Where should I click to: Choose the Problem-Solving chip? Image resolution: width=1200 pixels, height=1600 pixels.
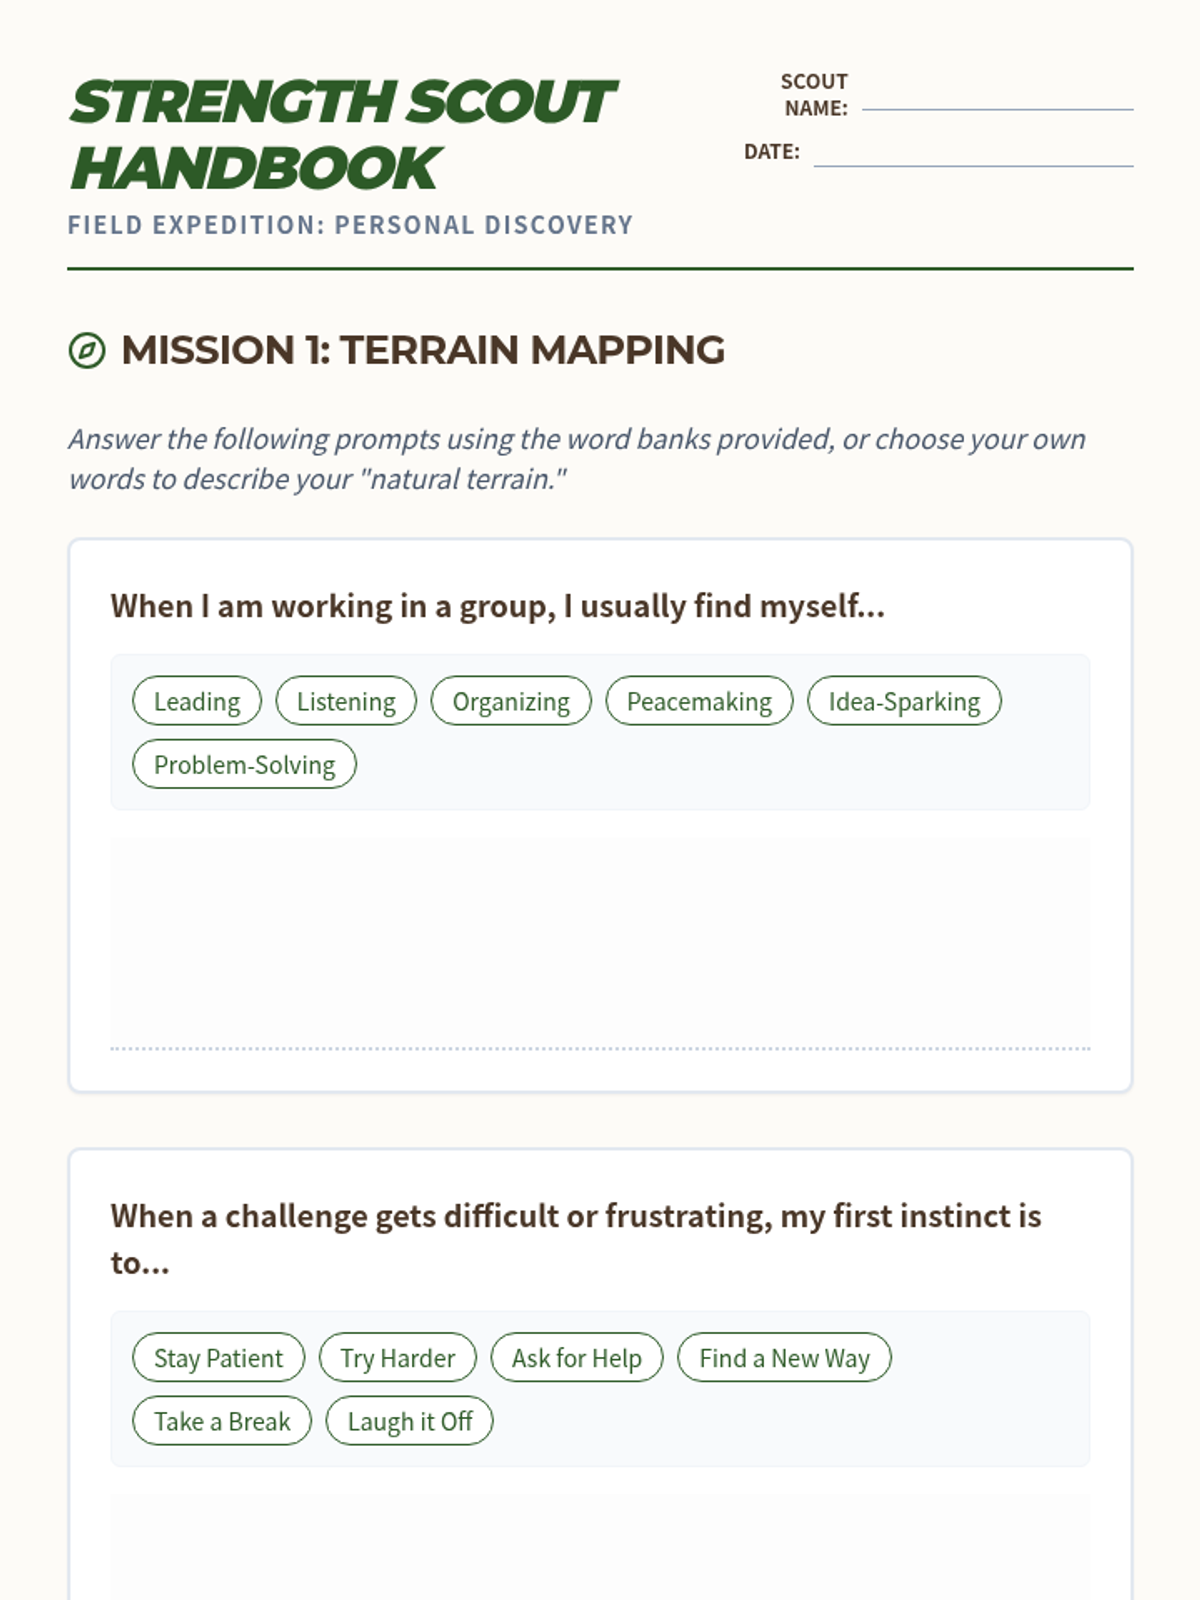coord(244,764)
